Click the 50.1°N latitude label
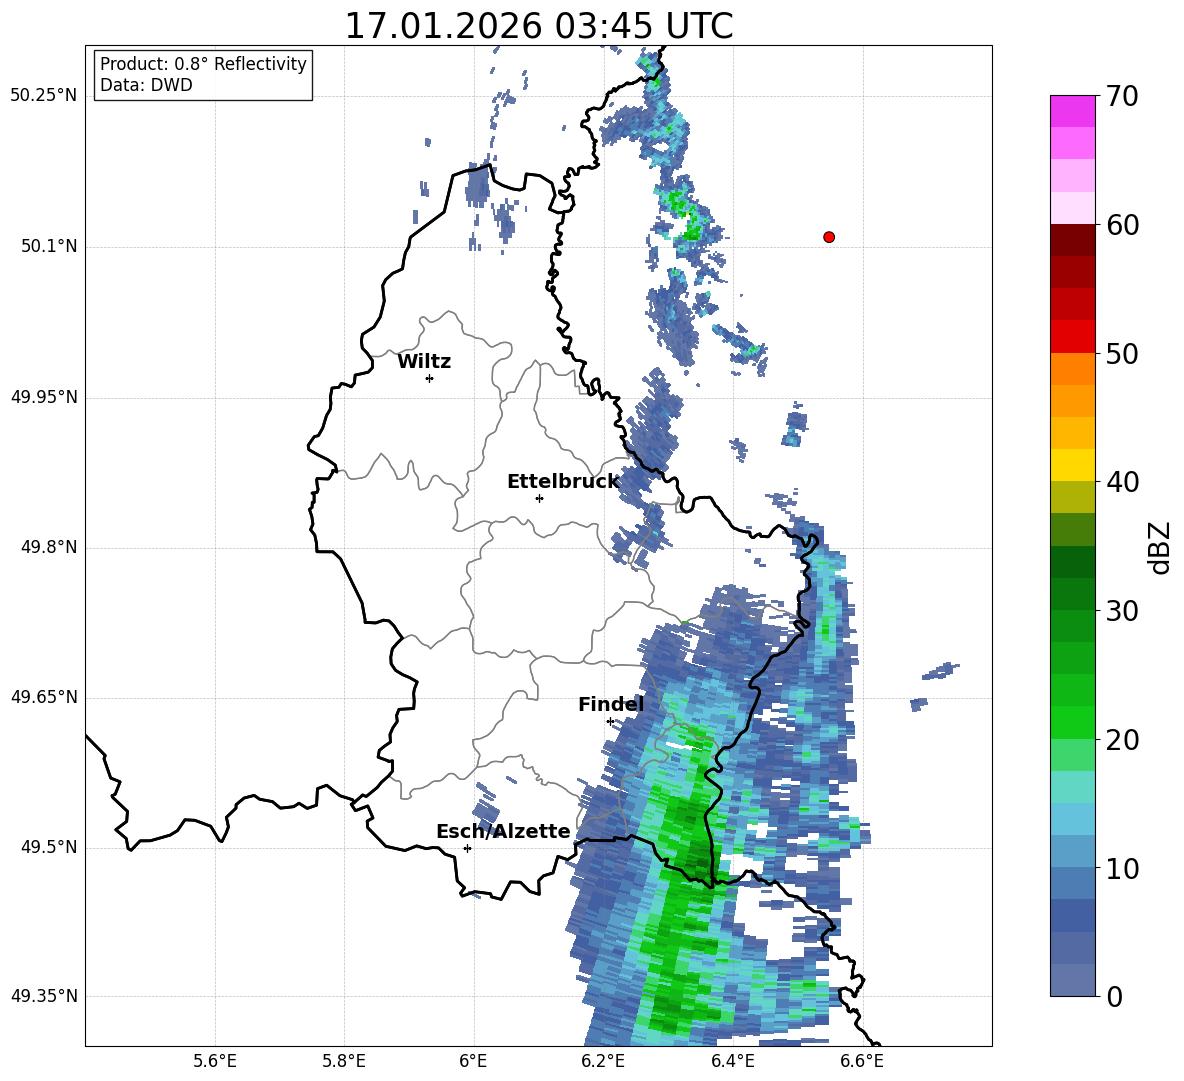1184x1081 pixels. coord(48,246)
